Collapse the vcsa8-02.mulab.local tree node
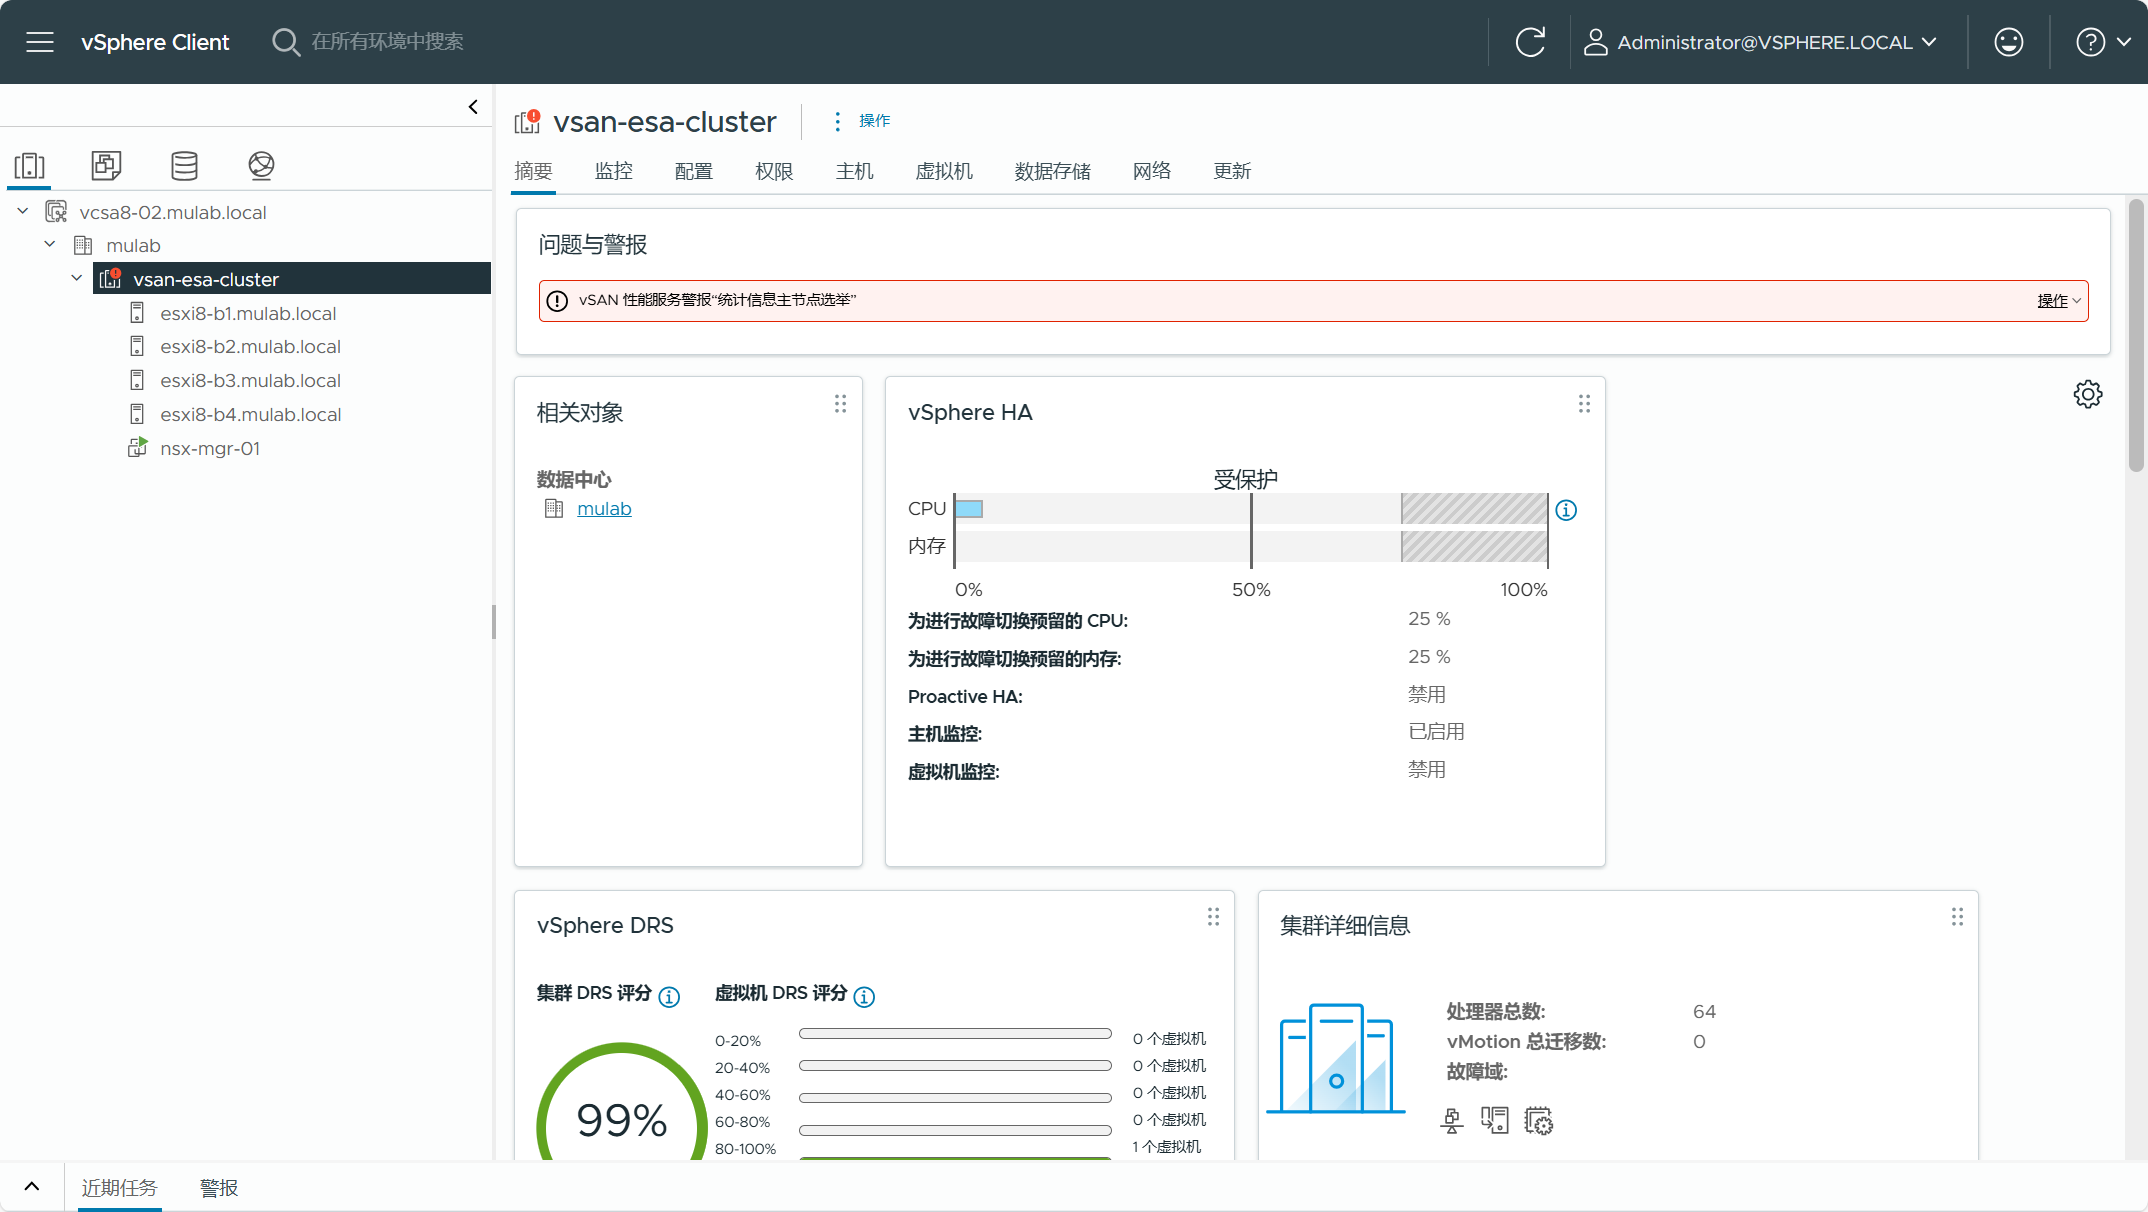Screen dimensions: 2148x1212 coord(23,212)
